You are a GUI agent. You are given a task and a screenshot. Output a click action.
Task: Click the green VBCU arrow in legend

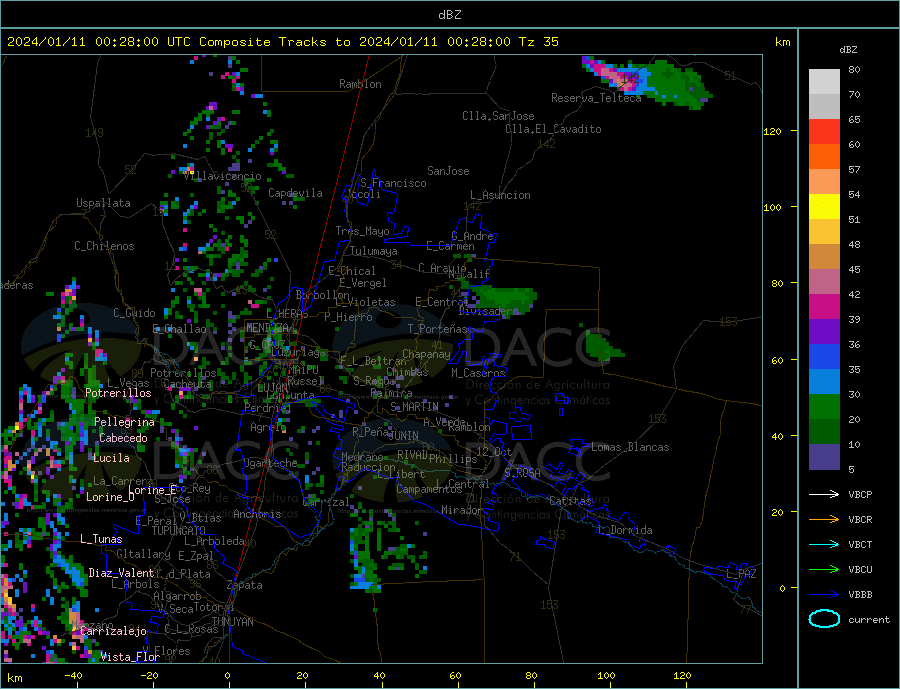point(824,570)
